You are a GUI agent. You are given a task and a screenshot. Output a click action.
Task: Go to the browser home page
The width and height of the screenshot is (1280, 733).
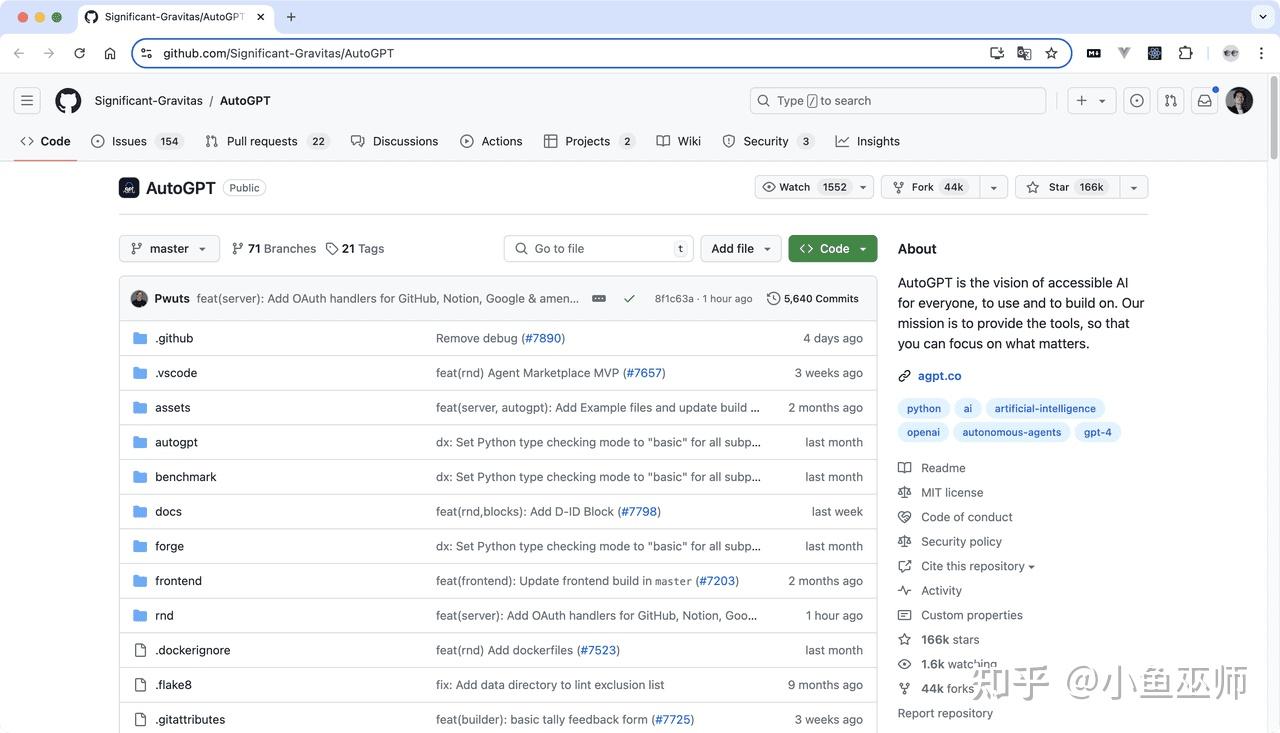[x=110, y=53]
